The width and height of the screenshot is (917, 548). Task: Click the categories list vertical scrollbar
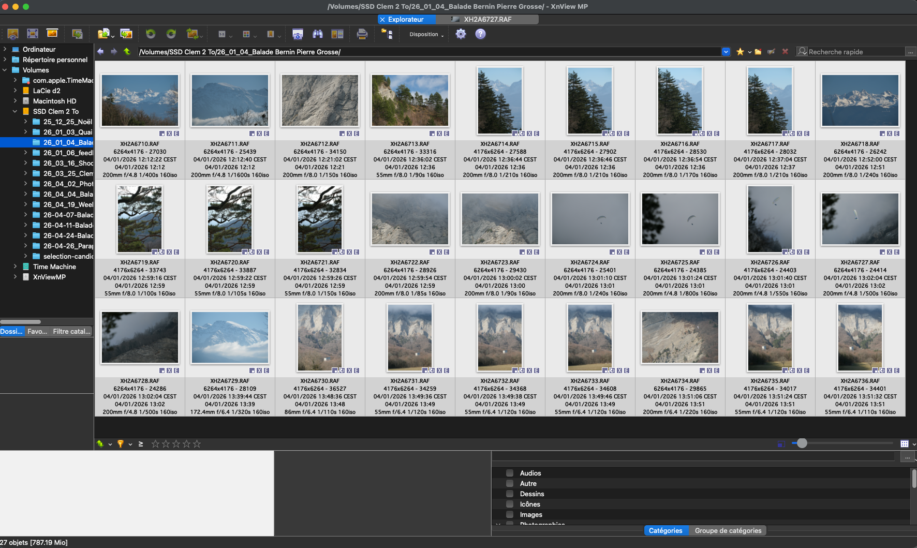tap(913, 479)
